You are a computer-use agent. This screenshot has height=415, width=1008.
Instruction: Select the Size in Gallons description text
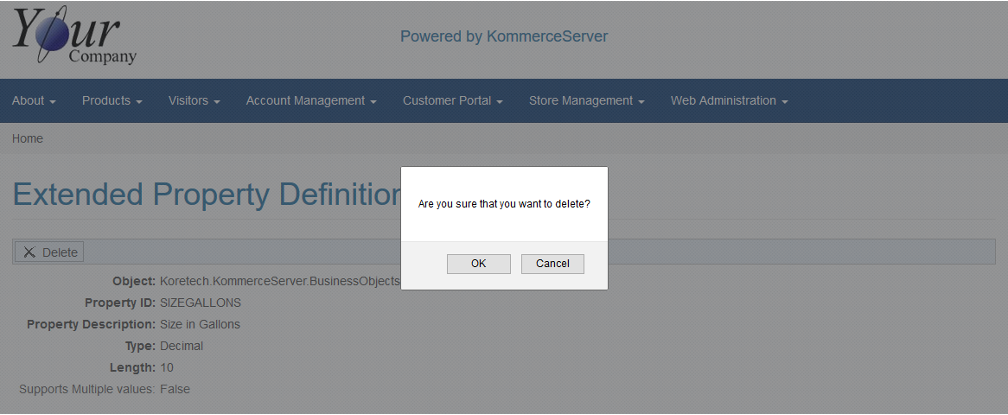point(200,324)
